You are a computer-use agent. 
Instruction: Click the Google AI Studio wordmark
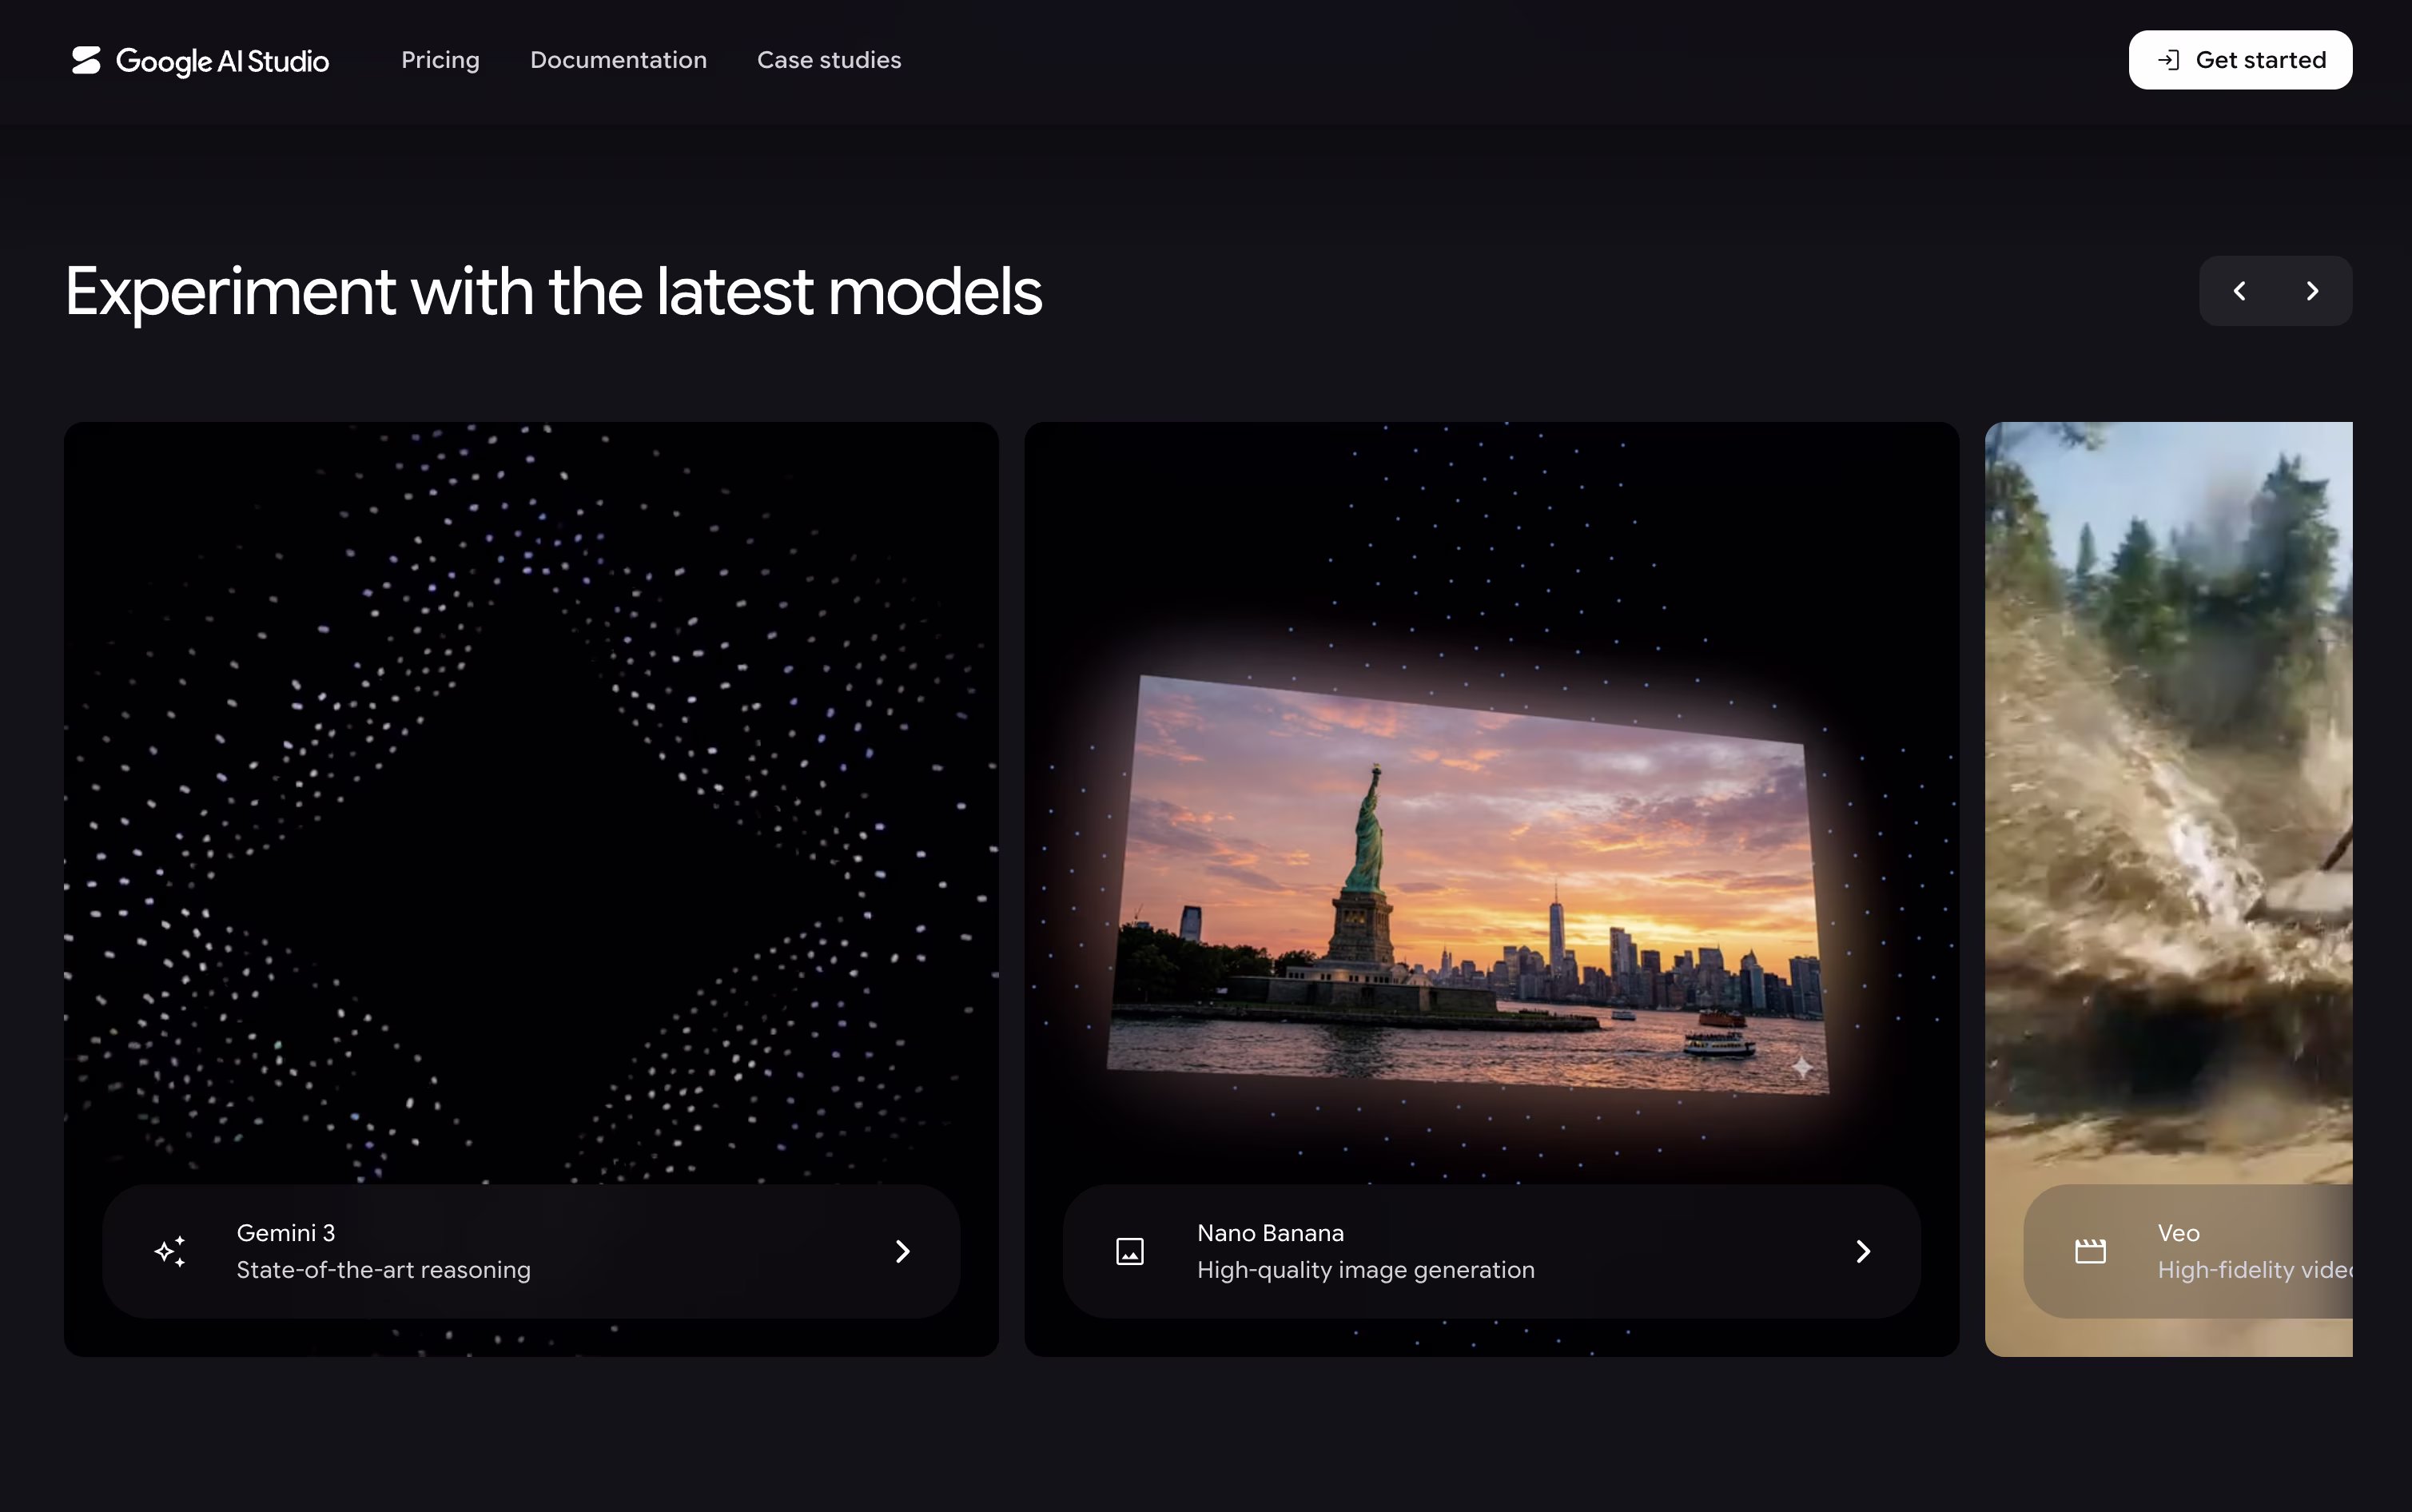pyautogui.click(x=222, y=61)
